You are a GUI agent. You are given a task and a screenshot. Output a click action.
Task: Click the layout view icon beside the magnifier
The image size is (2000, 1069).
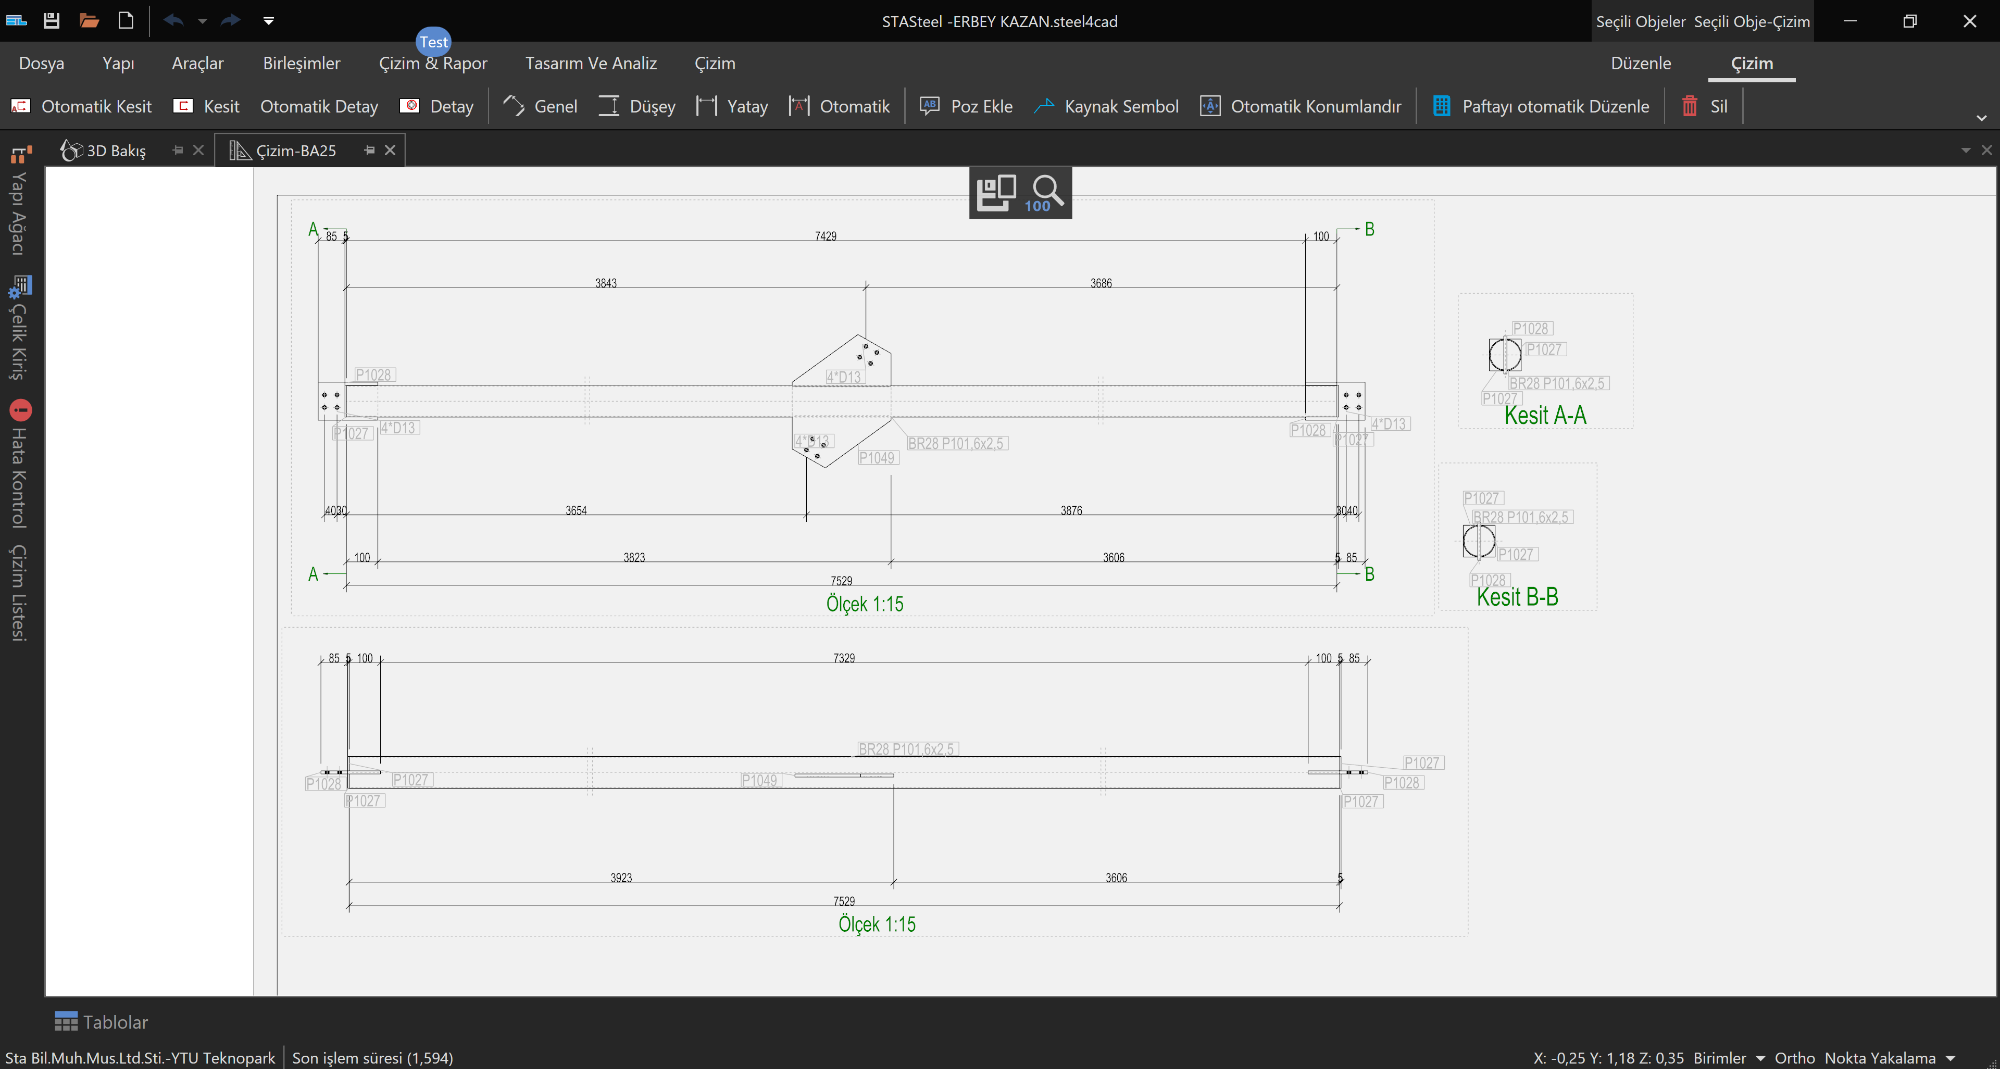(995, 192)
